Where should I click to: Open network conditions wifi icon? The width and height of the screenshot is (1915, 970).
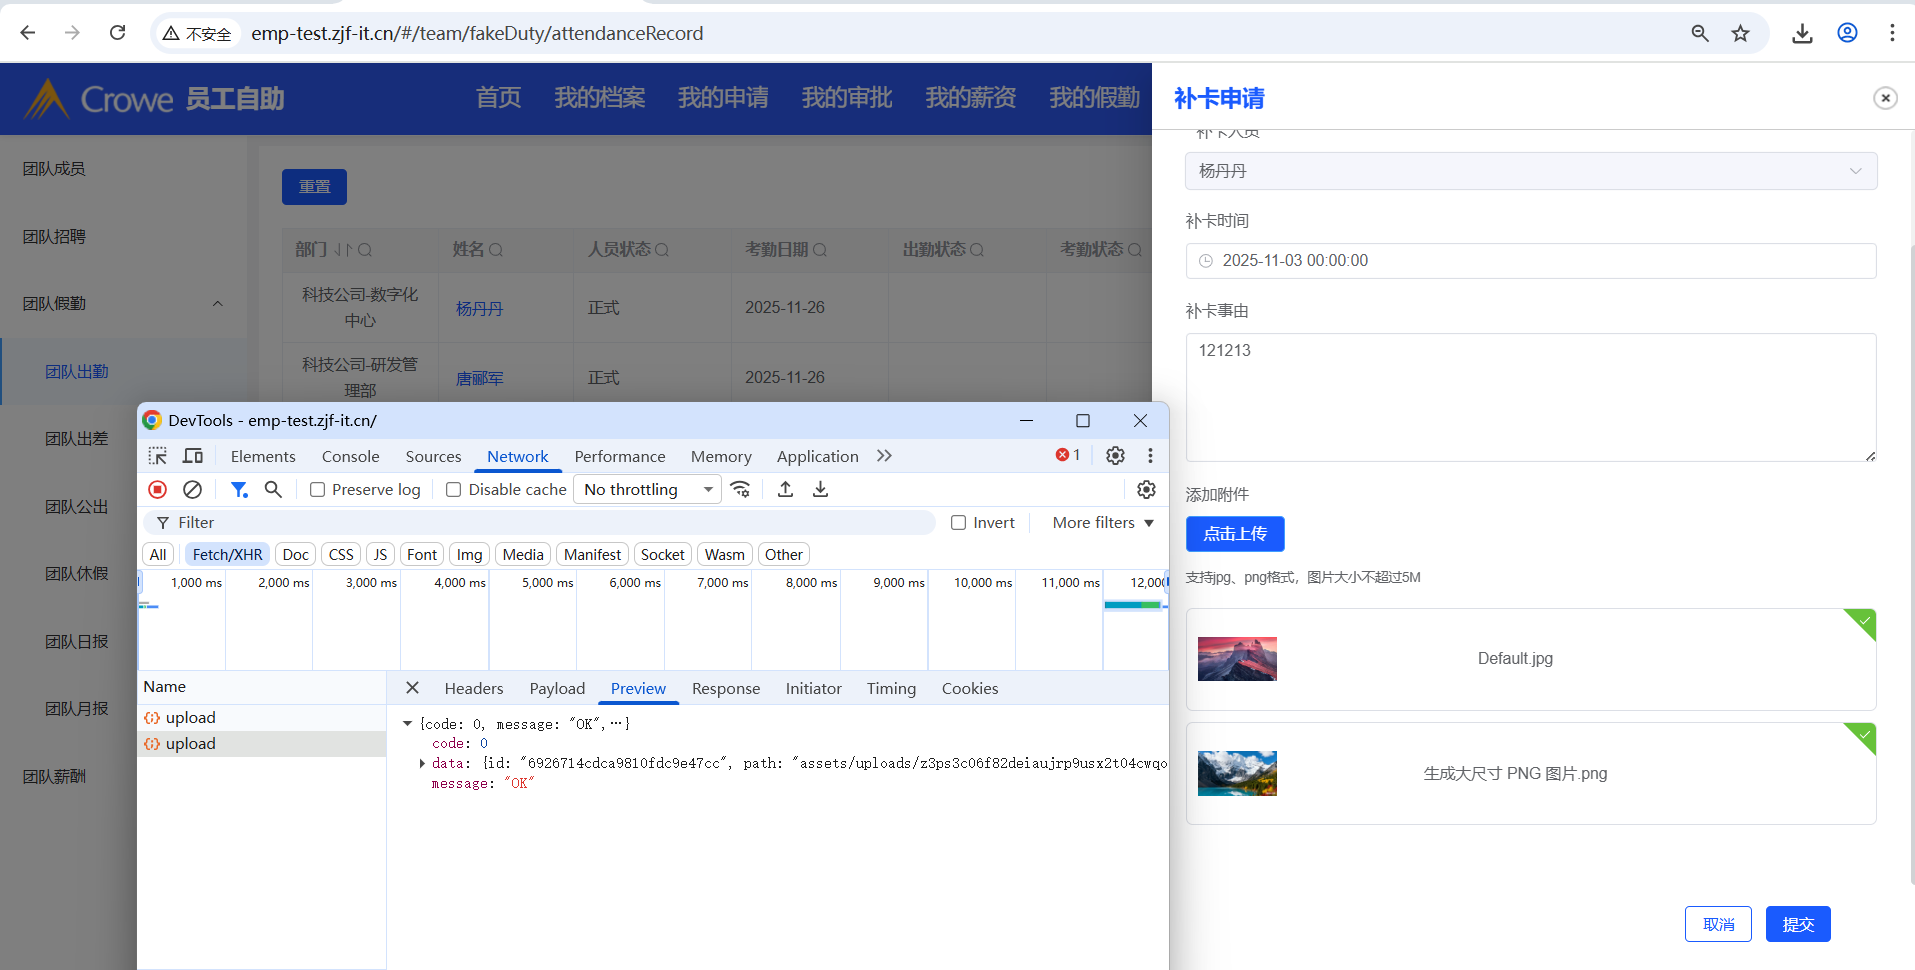[740, 489]
